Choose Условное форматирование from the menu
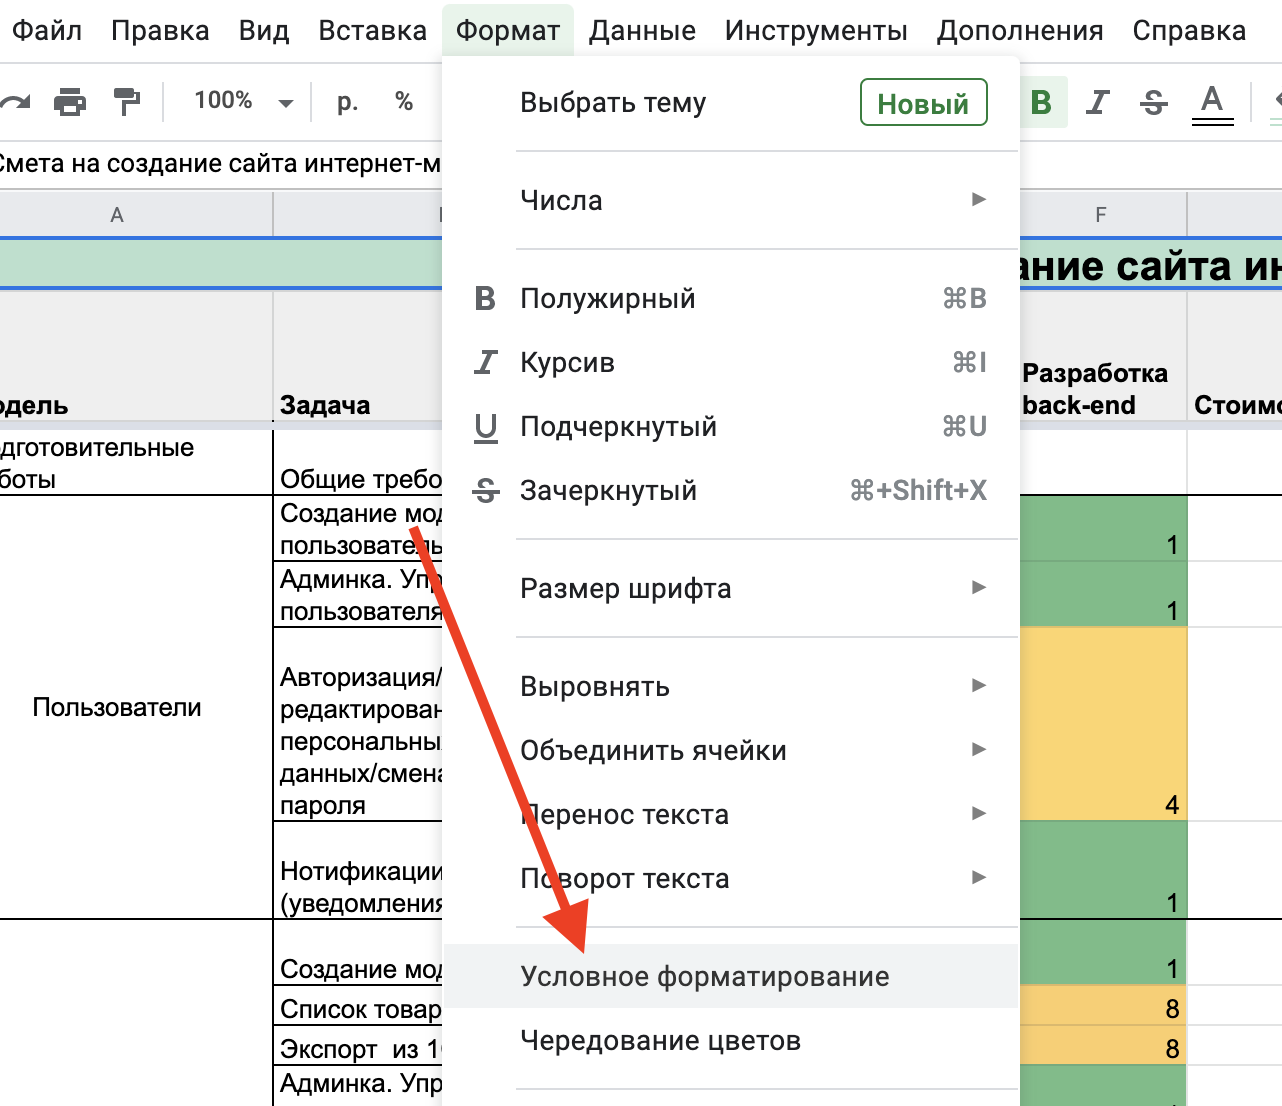 [x=705, y=976]
